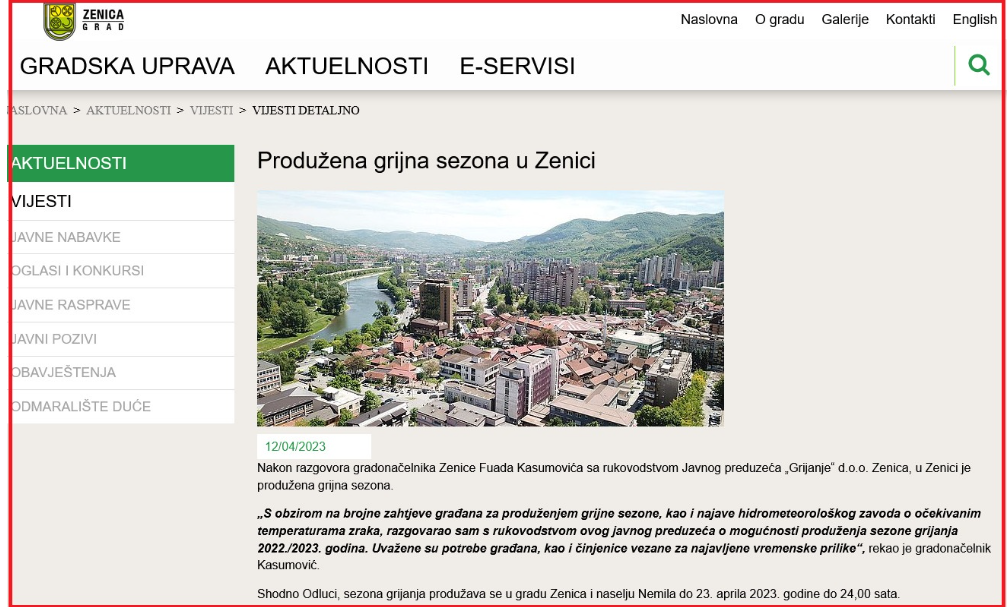Screen dimensions: 1007x607
Task: Select the green AKTUELNOSTI sidebar header
Action: click(120, 163)
